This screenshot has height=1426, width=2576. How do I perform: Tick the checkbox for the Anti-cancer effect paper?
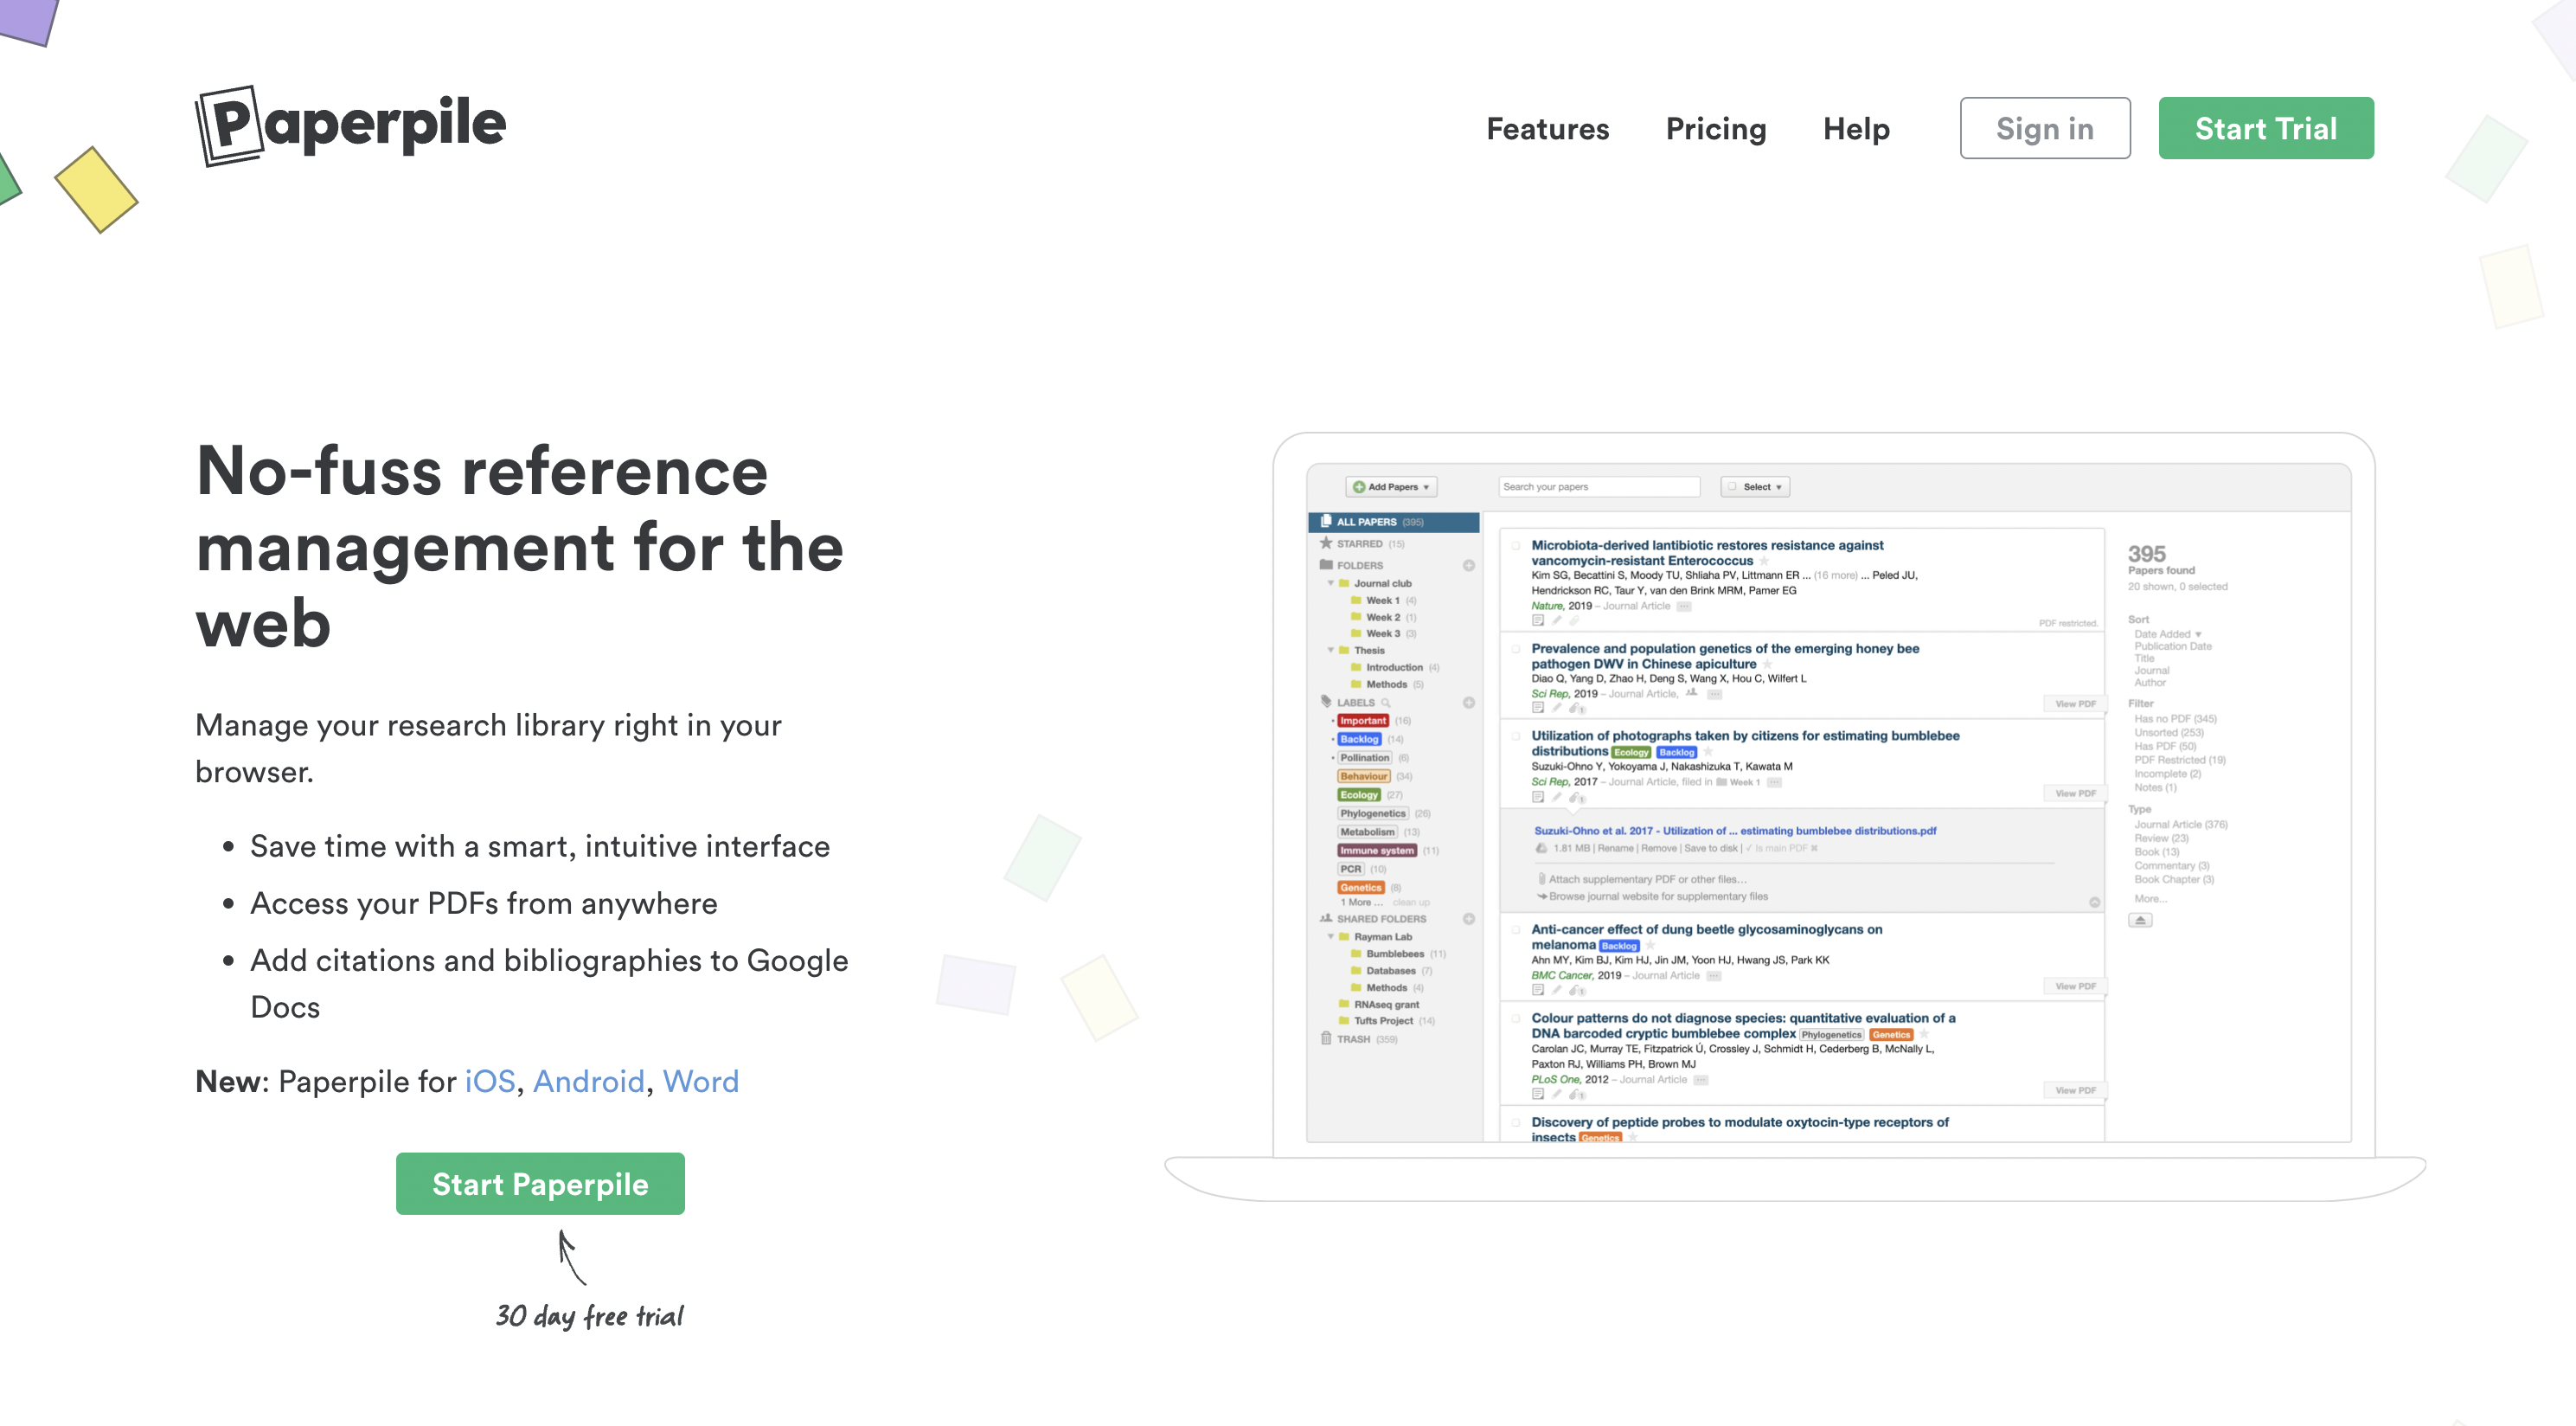click(x=1516, y=930)
